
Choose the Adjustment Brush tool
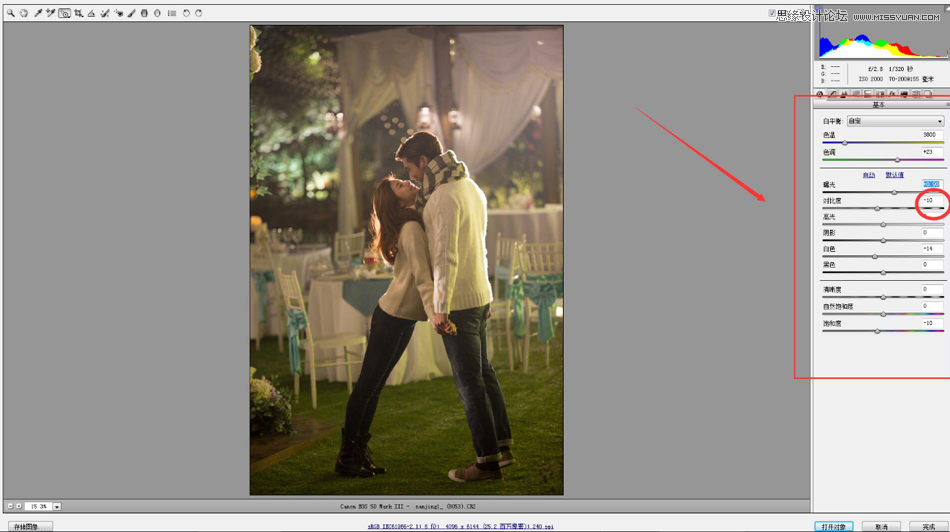coord(131,14)
